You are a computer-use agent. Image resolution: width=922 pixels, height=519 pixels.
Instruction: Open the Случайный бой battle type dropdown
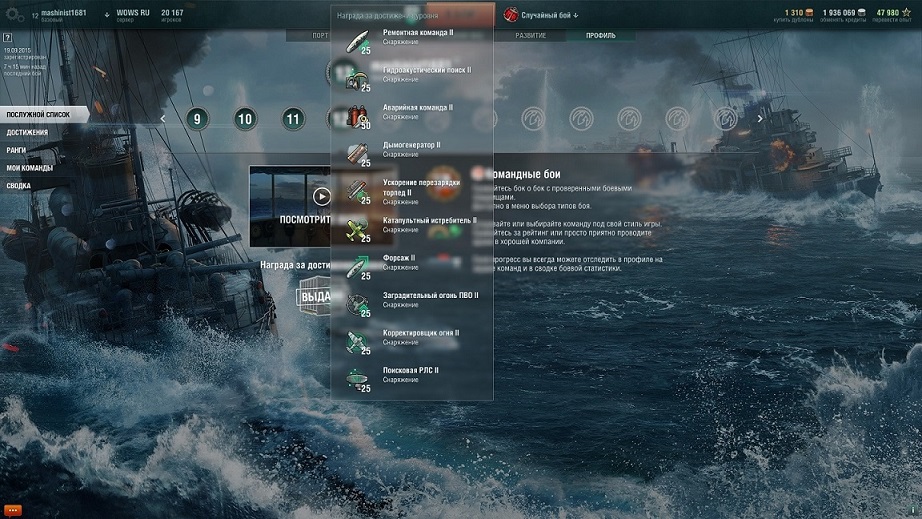[x=549, y=15]
